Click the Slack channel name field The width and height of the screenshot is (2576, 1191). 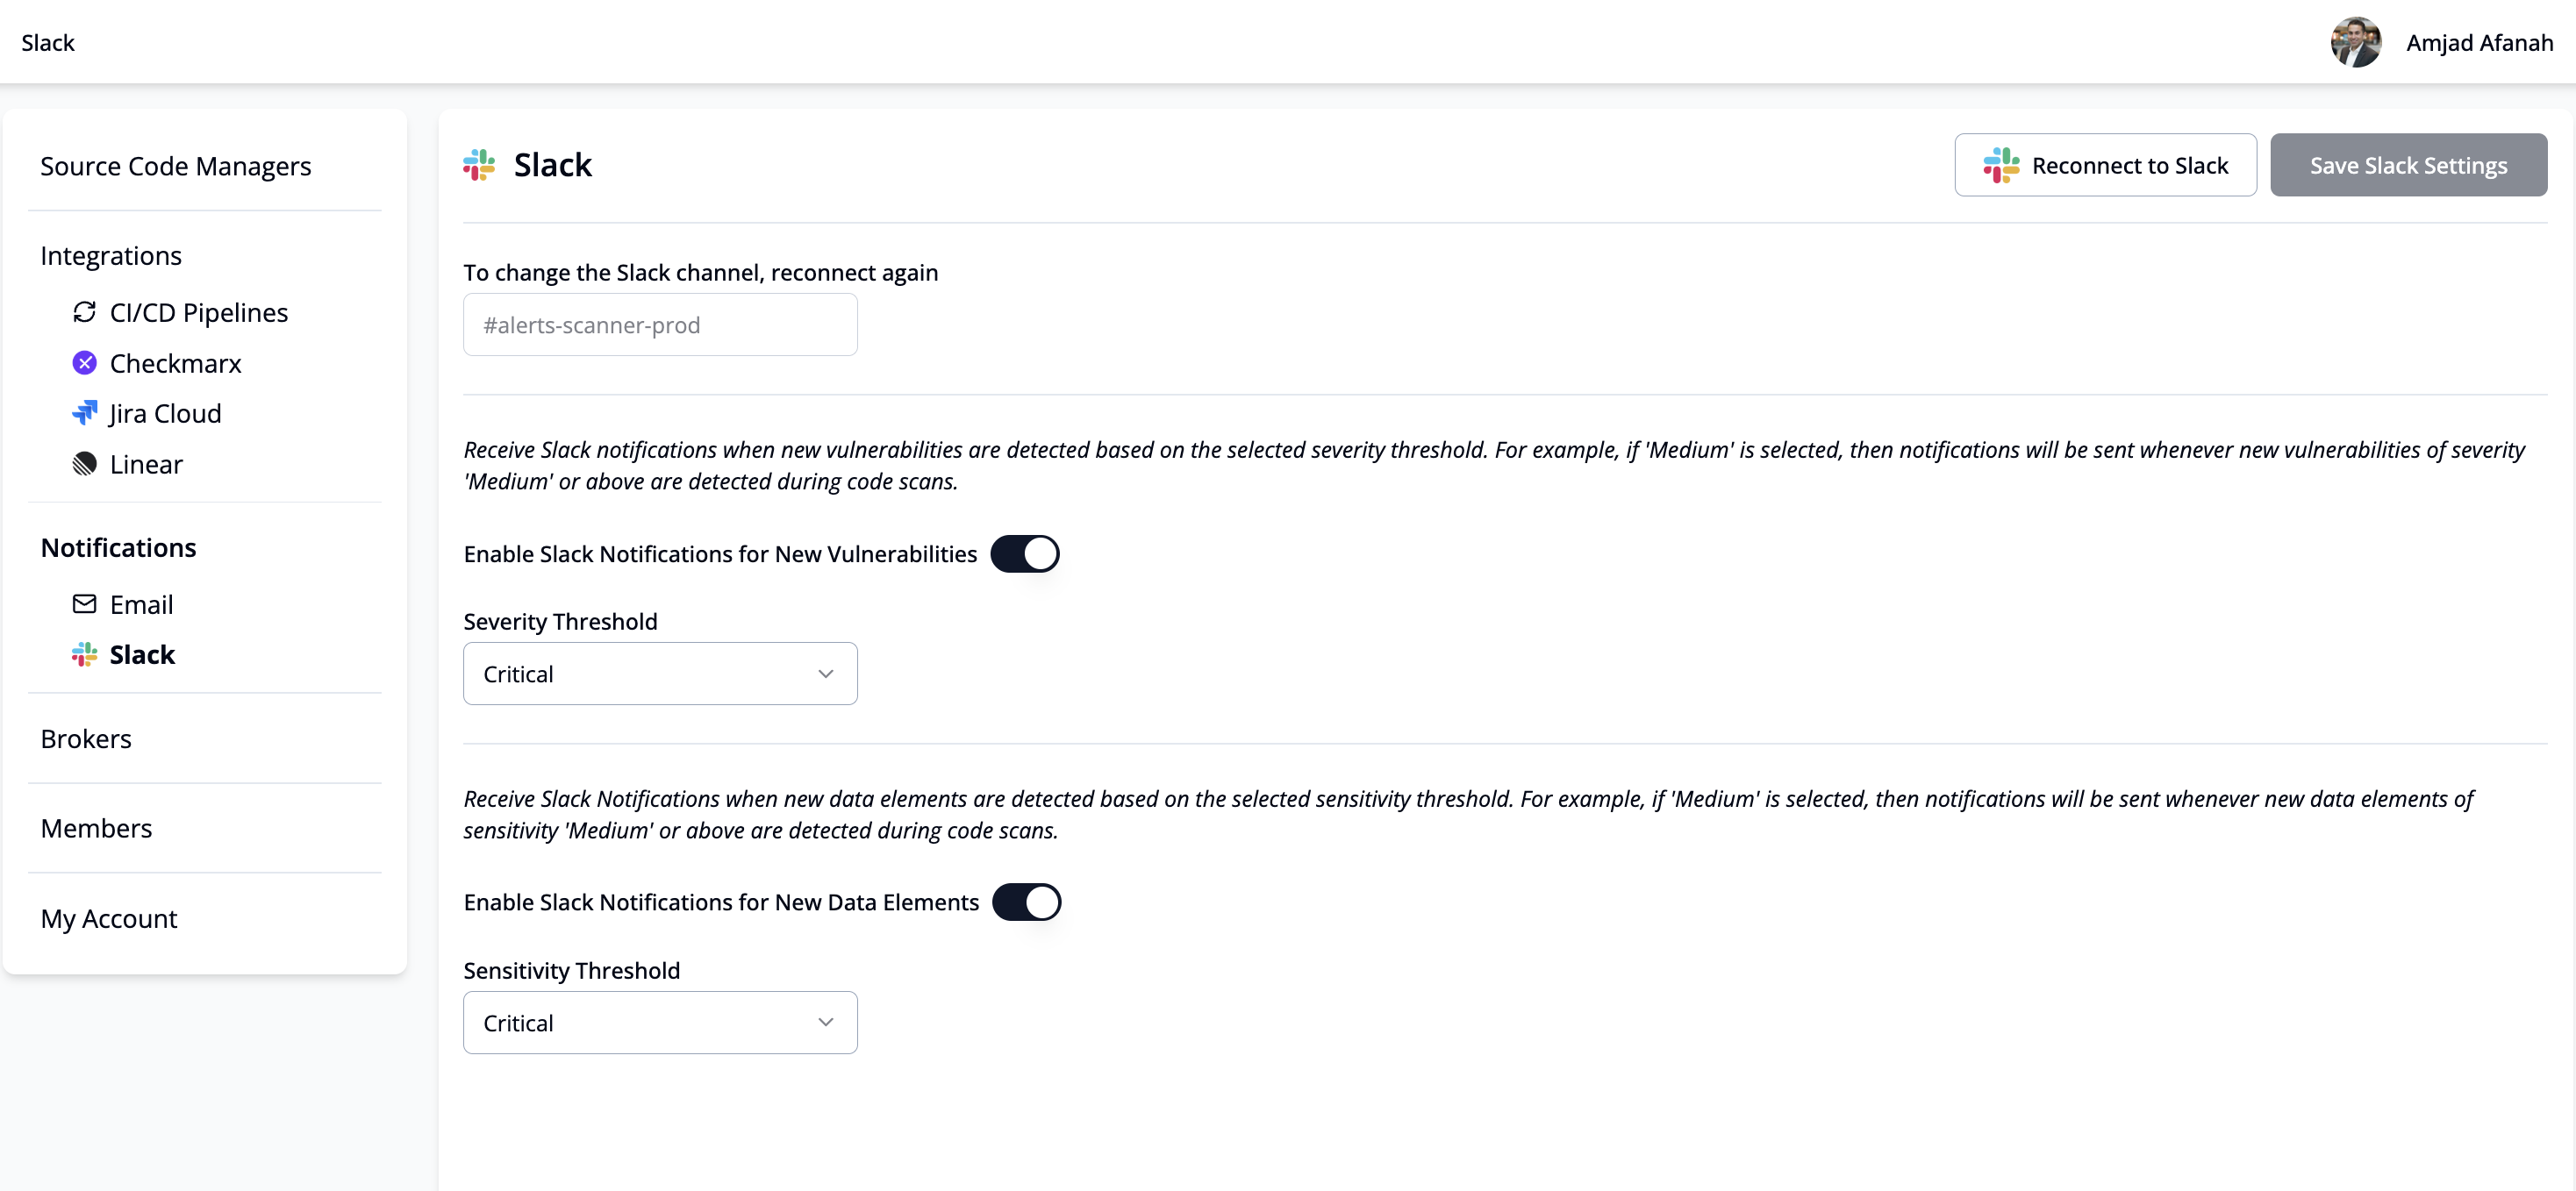click(x=660, y=325)
